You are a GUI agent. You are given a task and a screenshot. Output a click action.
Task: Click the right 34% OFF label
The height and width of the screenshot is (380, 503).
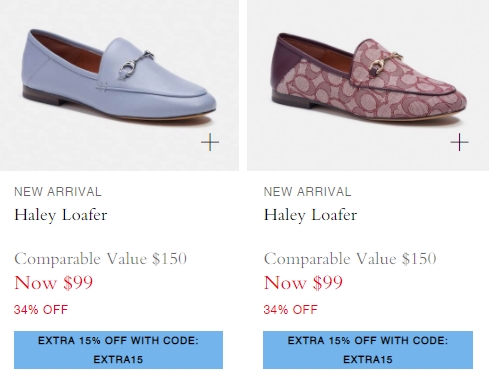pos(291,310)
